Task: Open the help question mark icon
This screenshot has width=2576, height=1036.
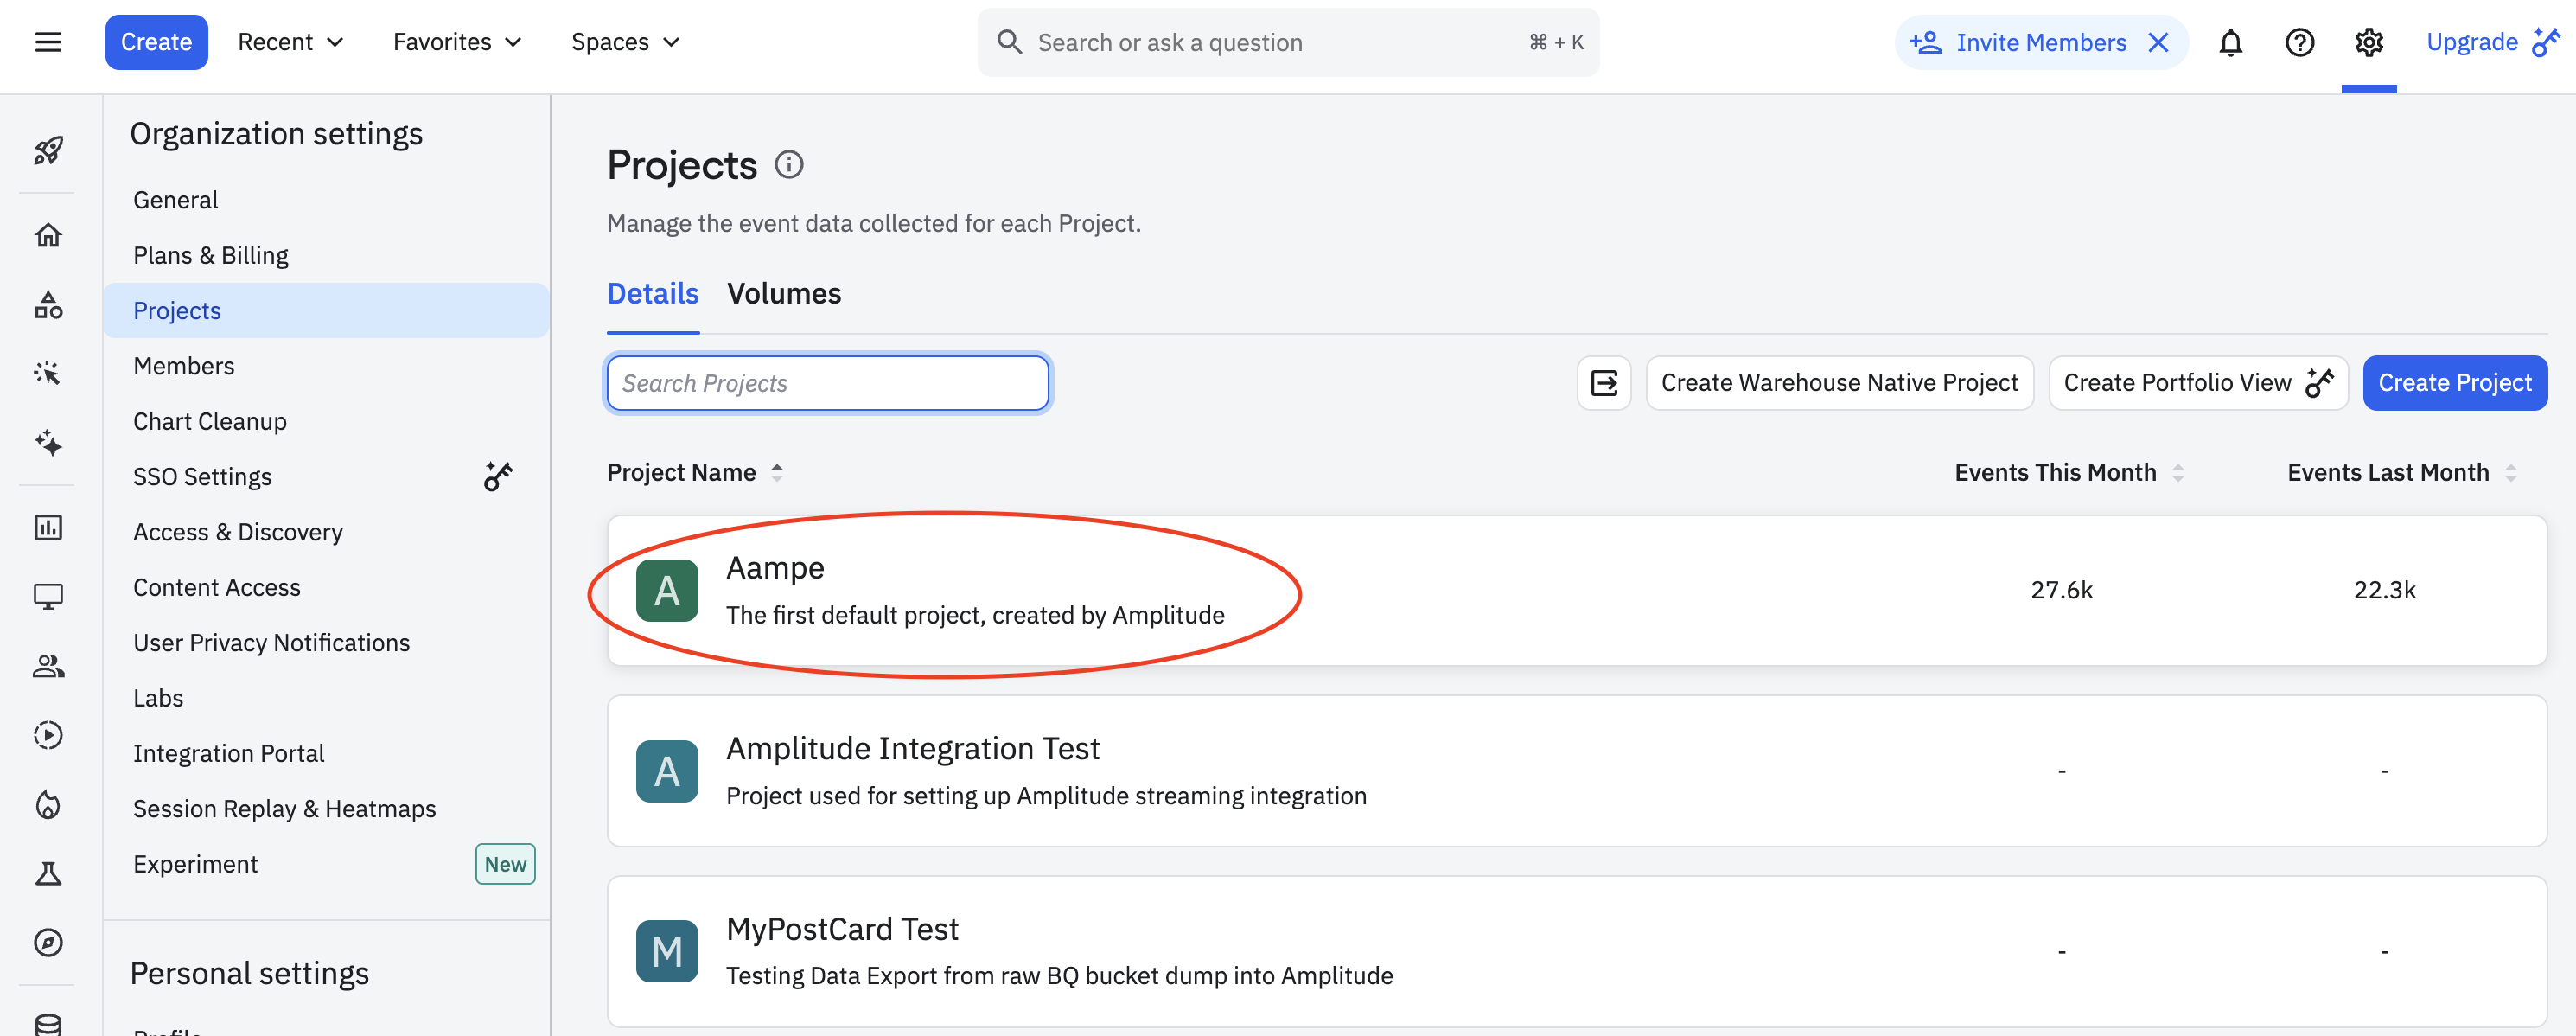Action: 2299,42
